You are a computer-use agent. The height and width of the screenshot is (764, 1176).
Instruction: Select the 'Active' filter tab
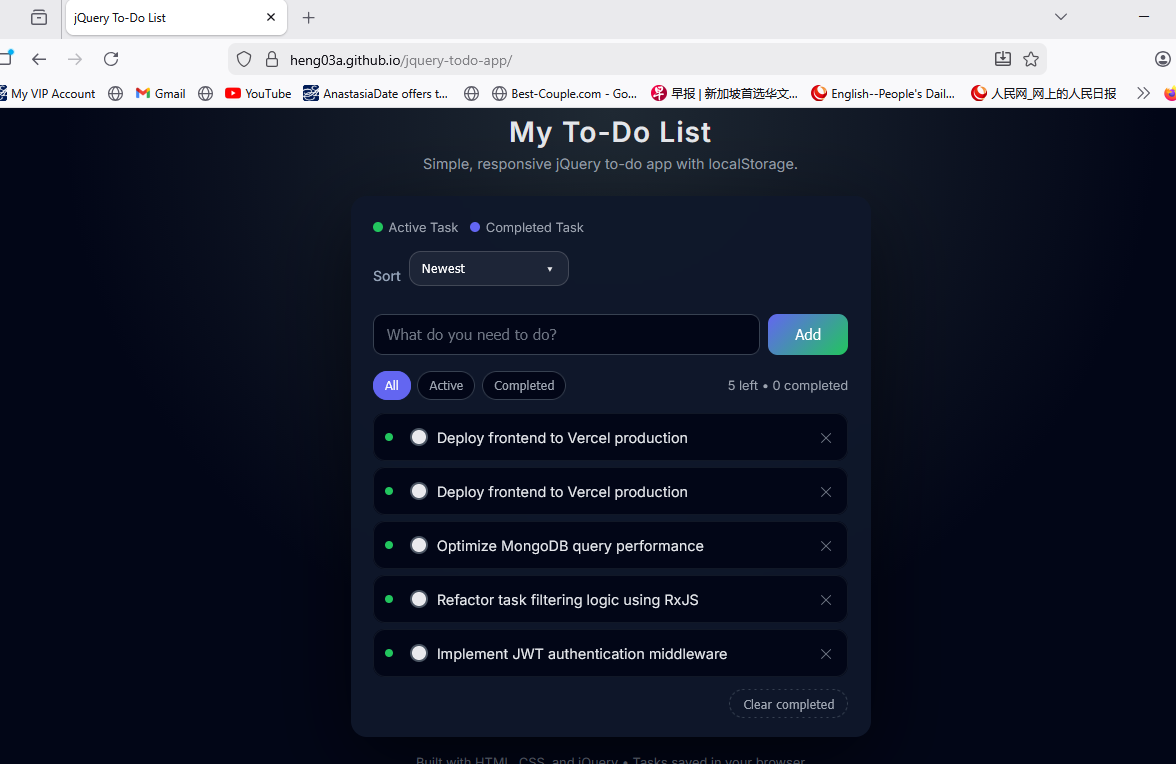[x=445, y=385]
